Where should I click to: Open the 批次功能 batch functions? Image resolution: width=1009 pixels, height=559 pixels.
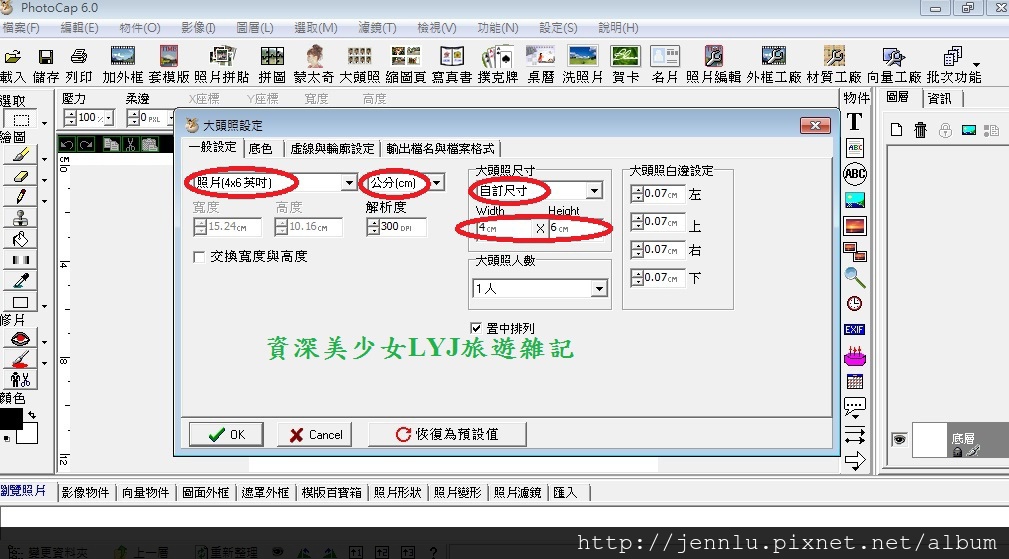pyautogui.click(x=954, y=64)
